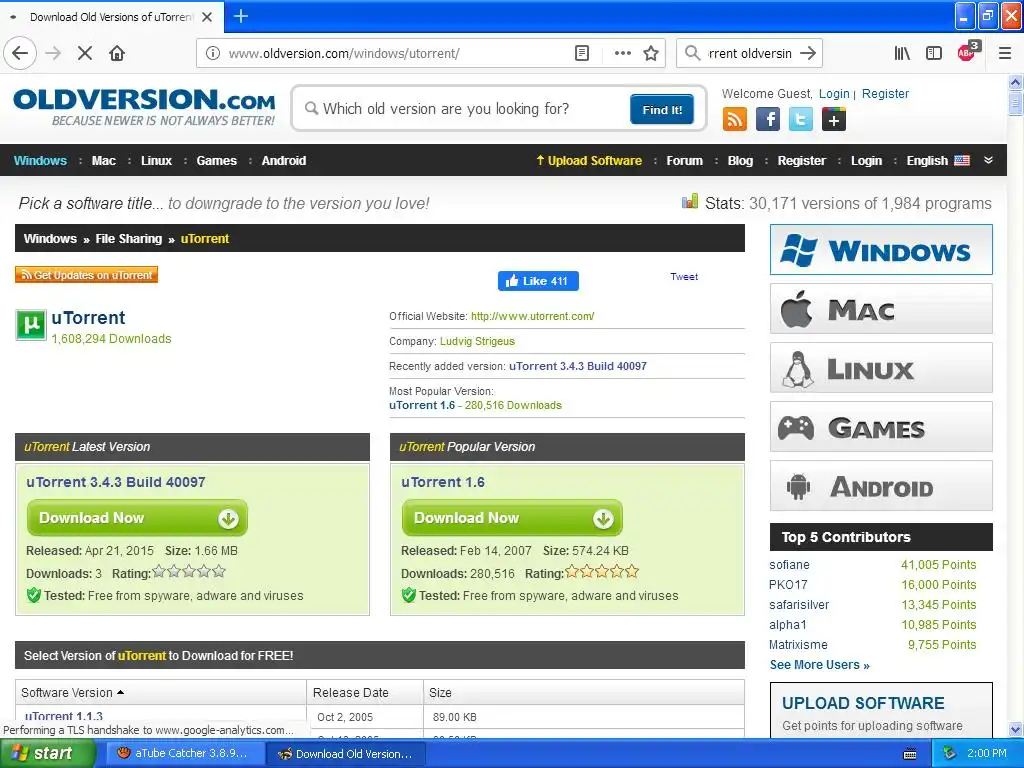1024x768 pixels.
Task: Click the uTorrent green logo icon
Action: (x=31, y=325)
